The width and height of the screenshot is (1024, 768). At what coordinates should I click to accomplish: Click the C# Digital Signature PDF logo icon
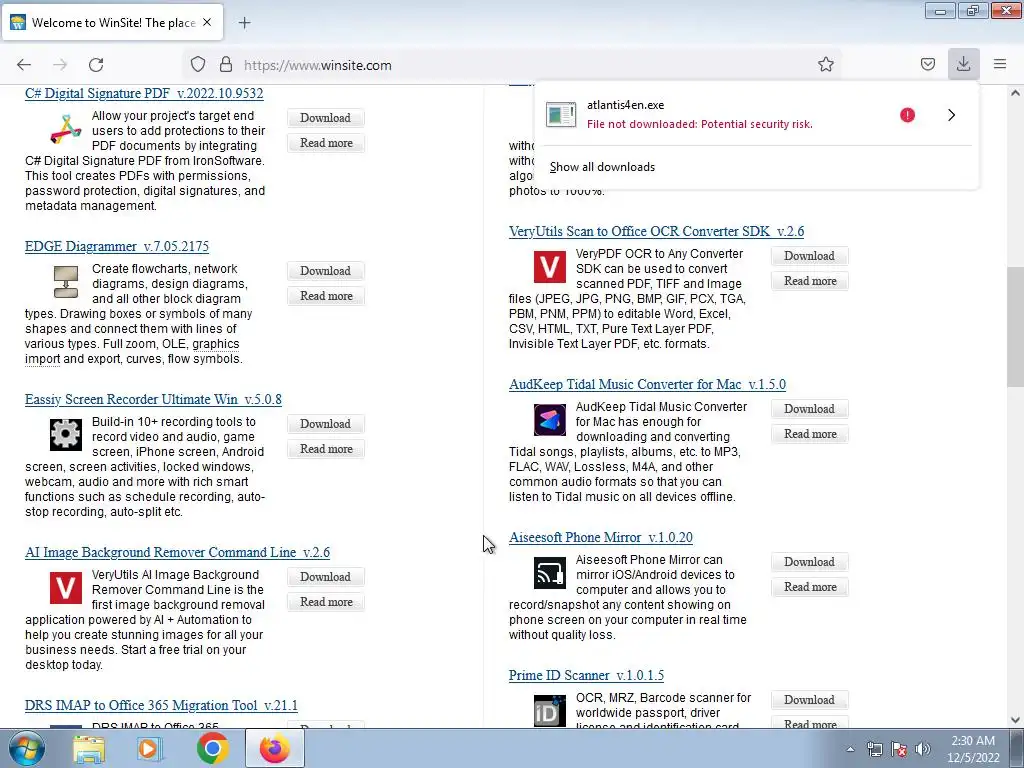66,129
